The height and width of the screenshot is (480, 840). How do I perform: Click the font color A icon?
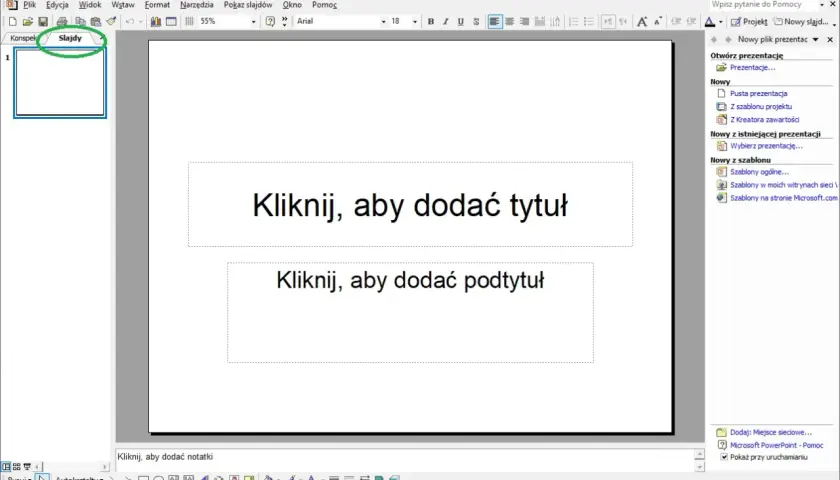coord(710,22)
